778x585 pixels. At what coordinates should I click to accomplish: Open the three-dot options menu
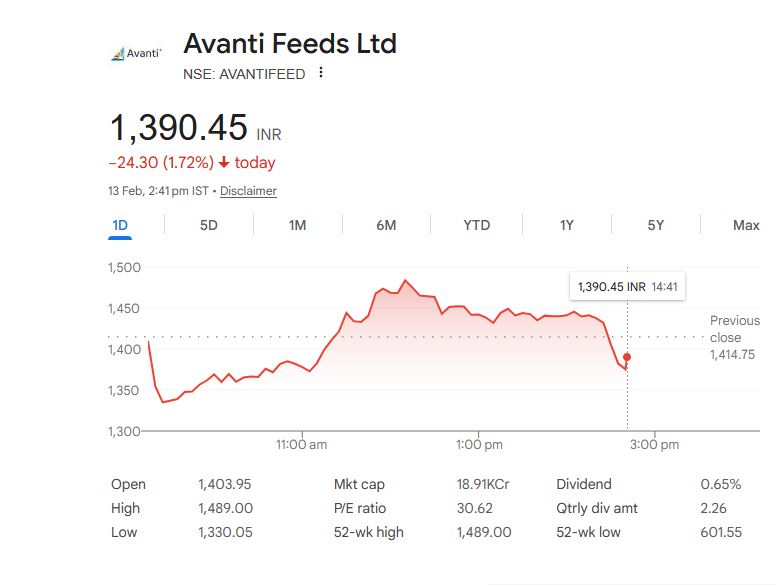(321, 73)
